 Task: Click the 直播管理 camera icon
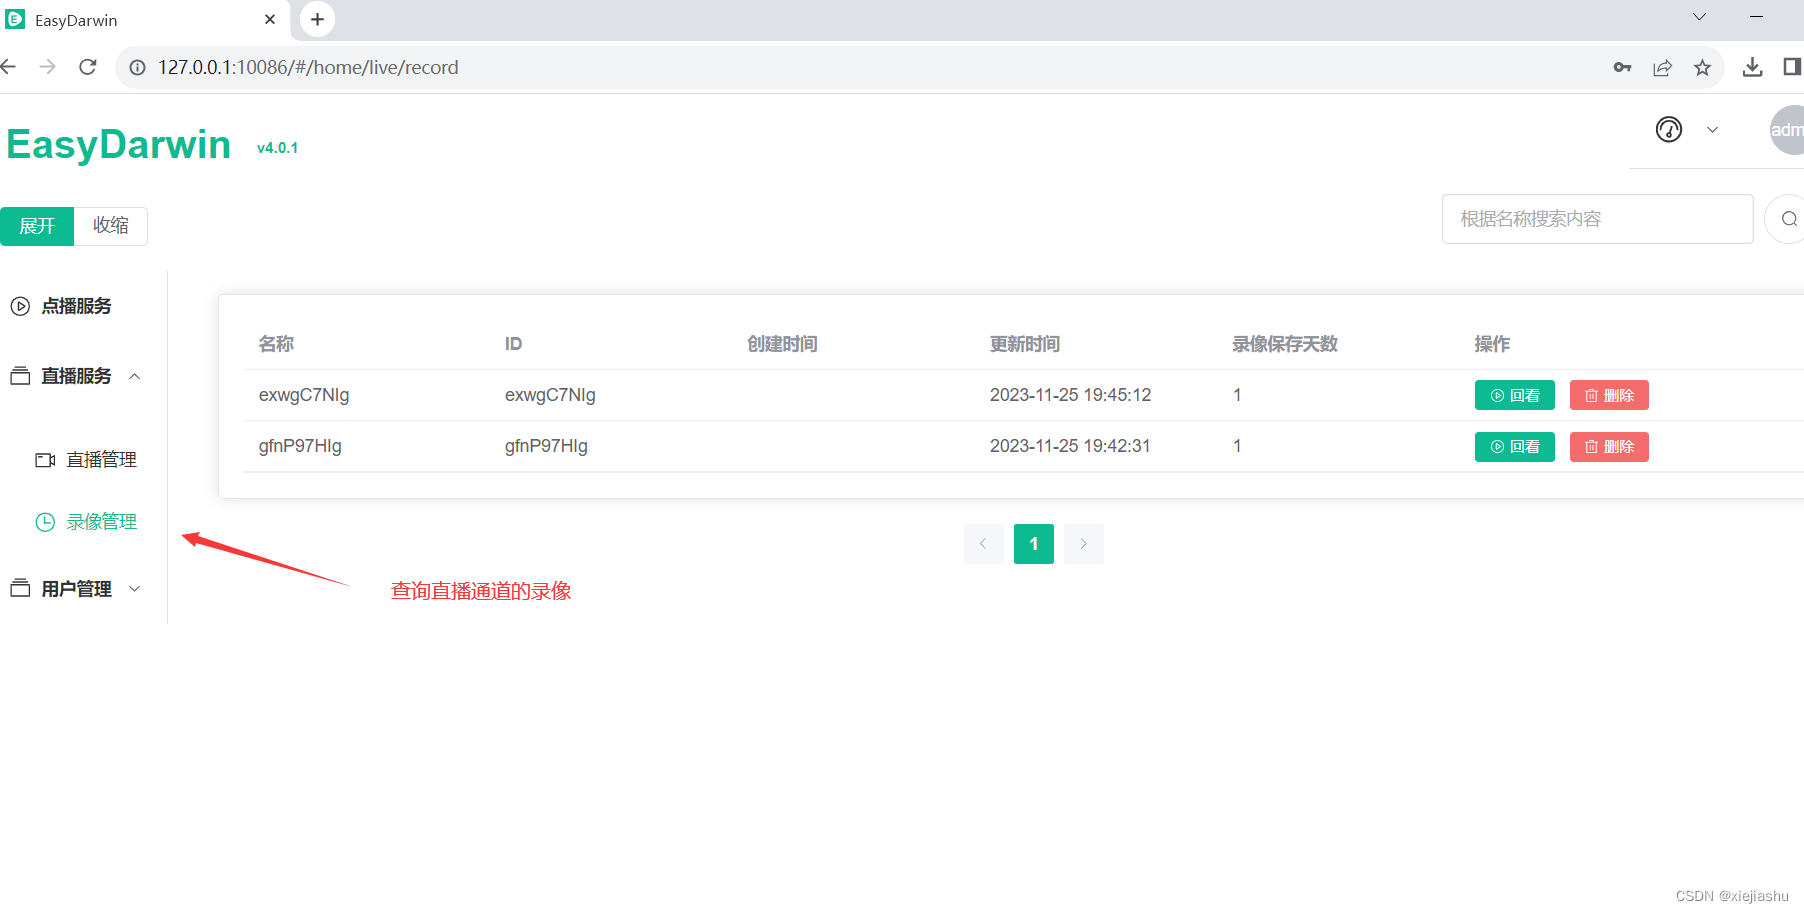click(44, 459)
